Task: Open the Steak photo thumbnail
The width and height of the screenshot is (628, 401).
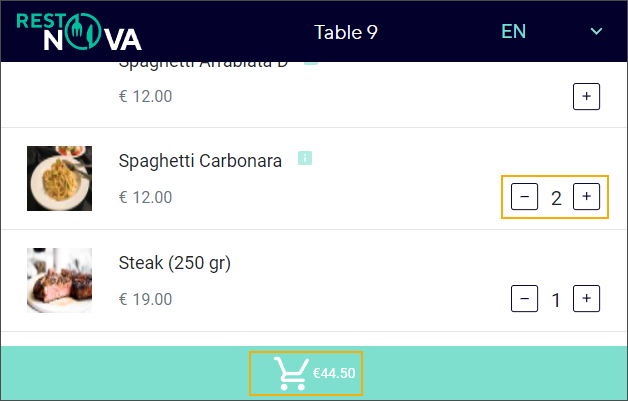Action: pyautogui.click(x=59, y=280)
